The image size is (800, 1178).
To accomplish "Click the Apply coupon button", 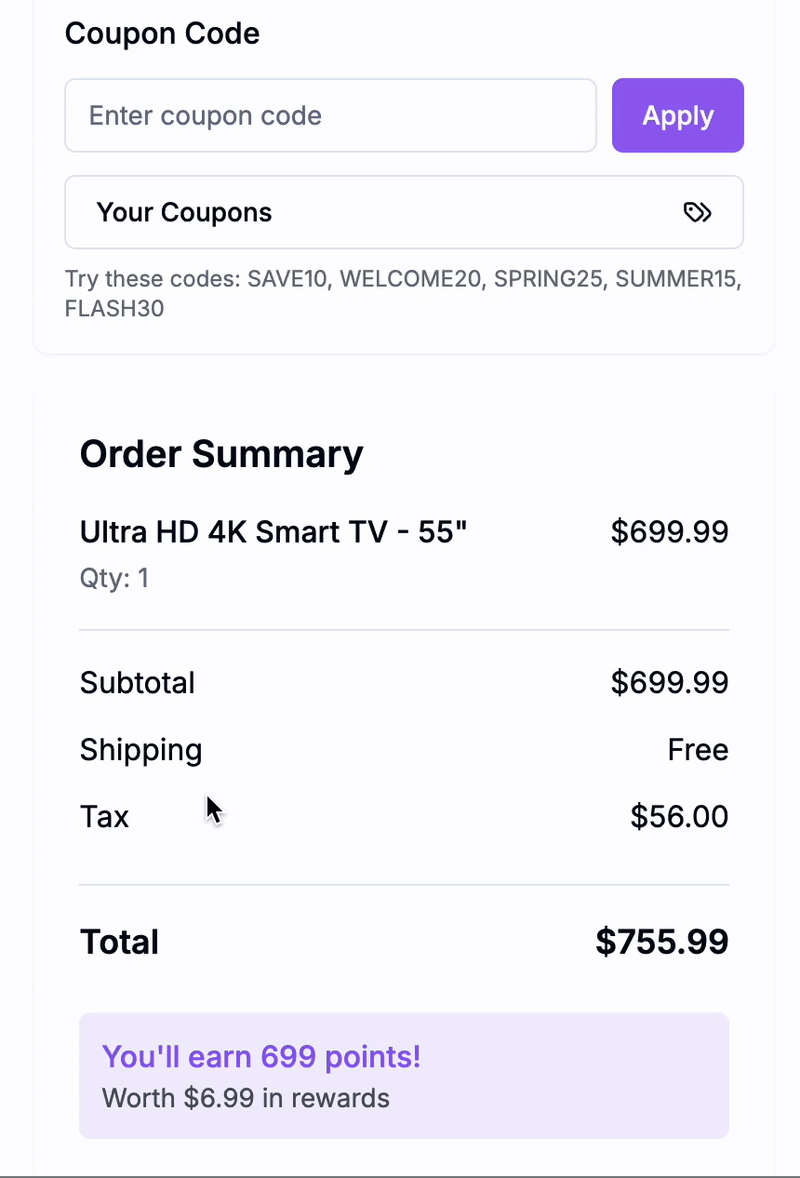I will 677,115.
